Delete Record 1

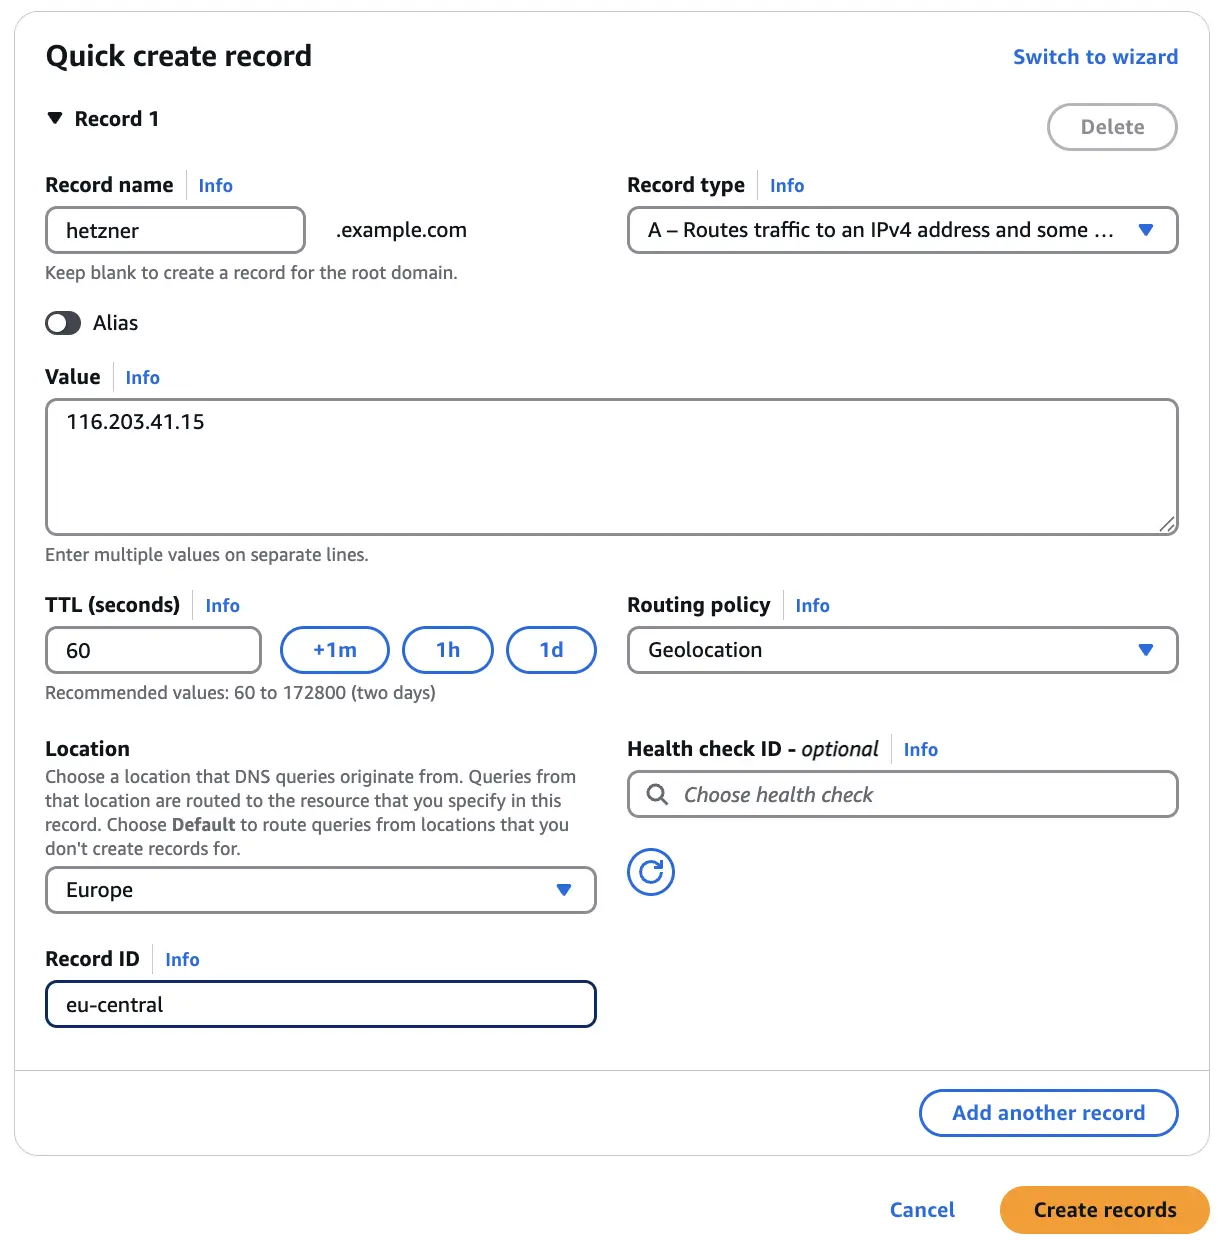click(1112, 127)
